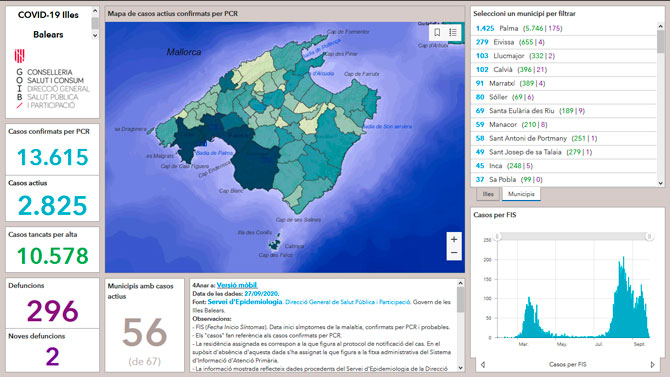Filter by Manacor municipality

pos(564,124)
